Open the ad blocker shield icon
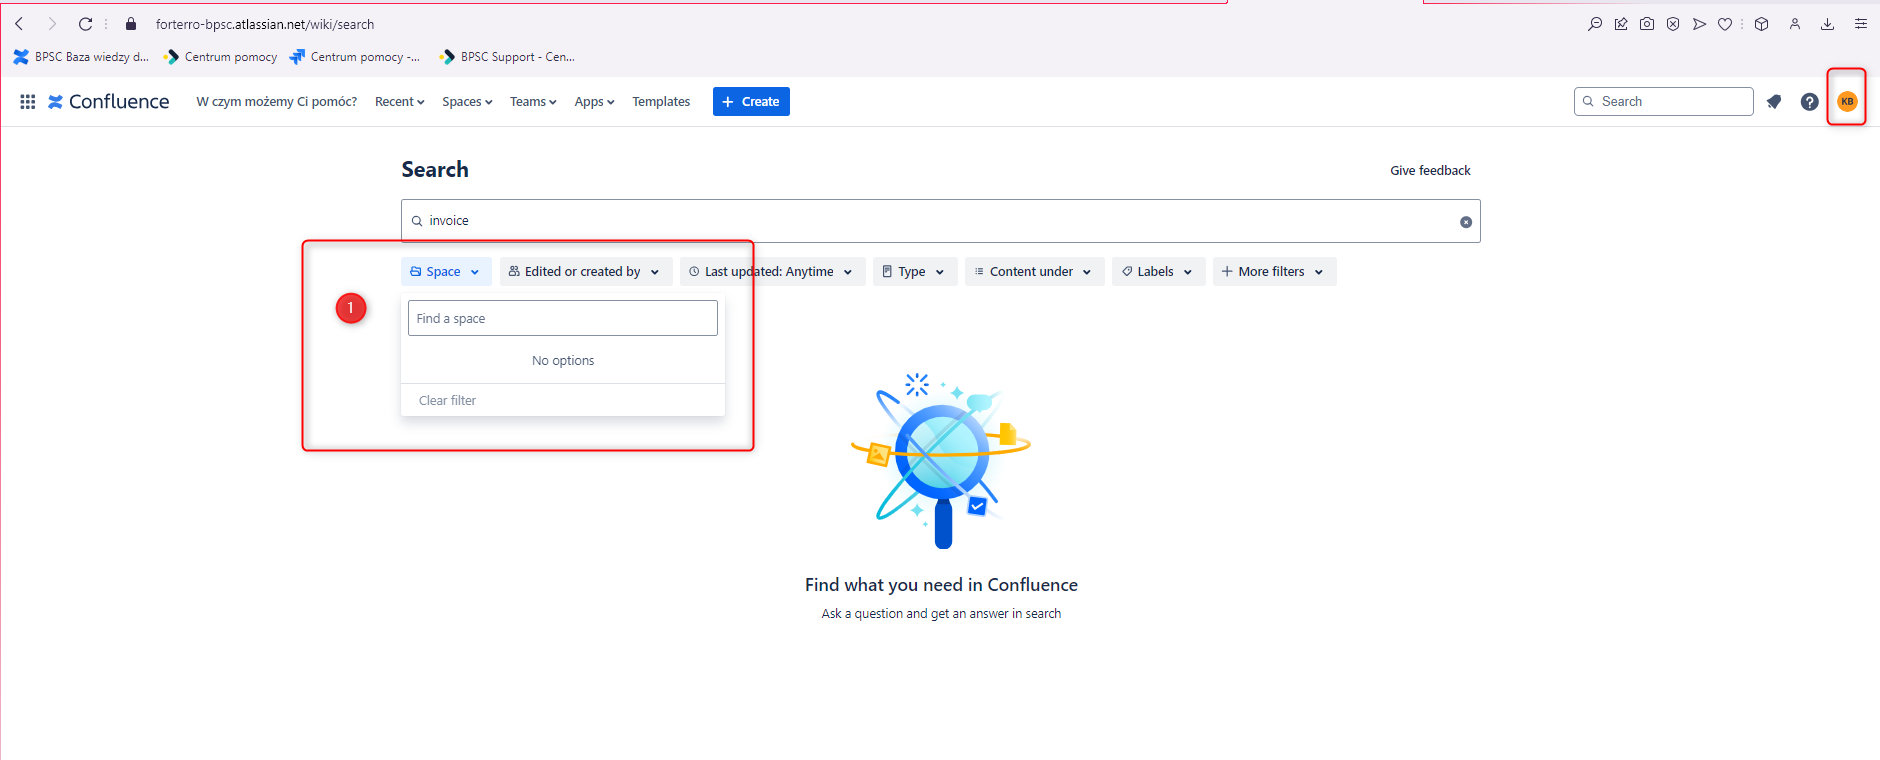Image resolution: width=1880 pixels, height=760 pixels. [1673, 24]
